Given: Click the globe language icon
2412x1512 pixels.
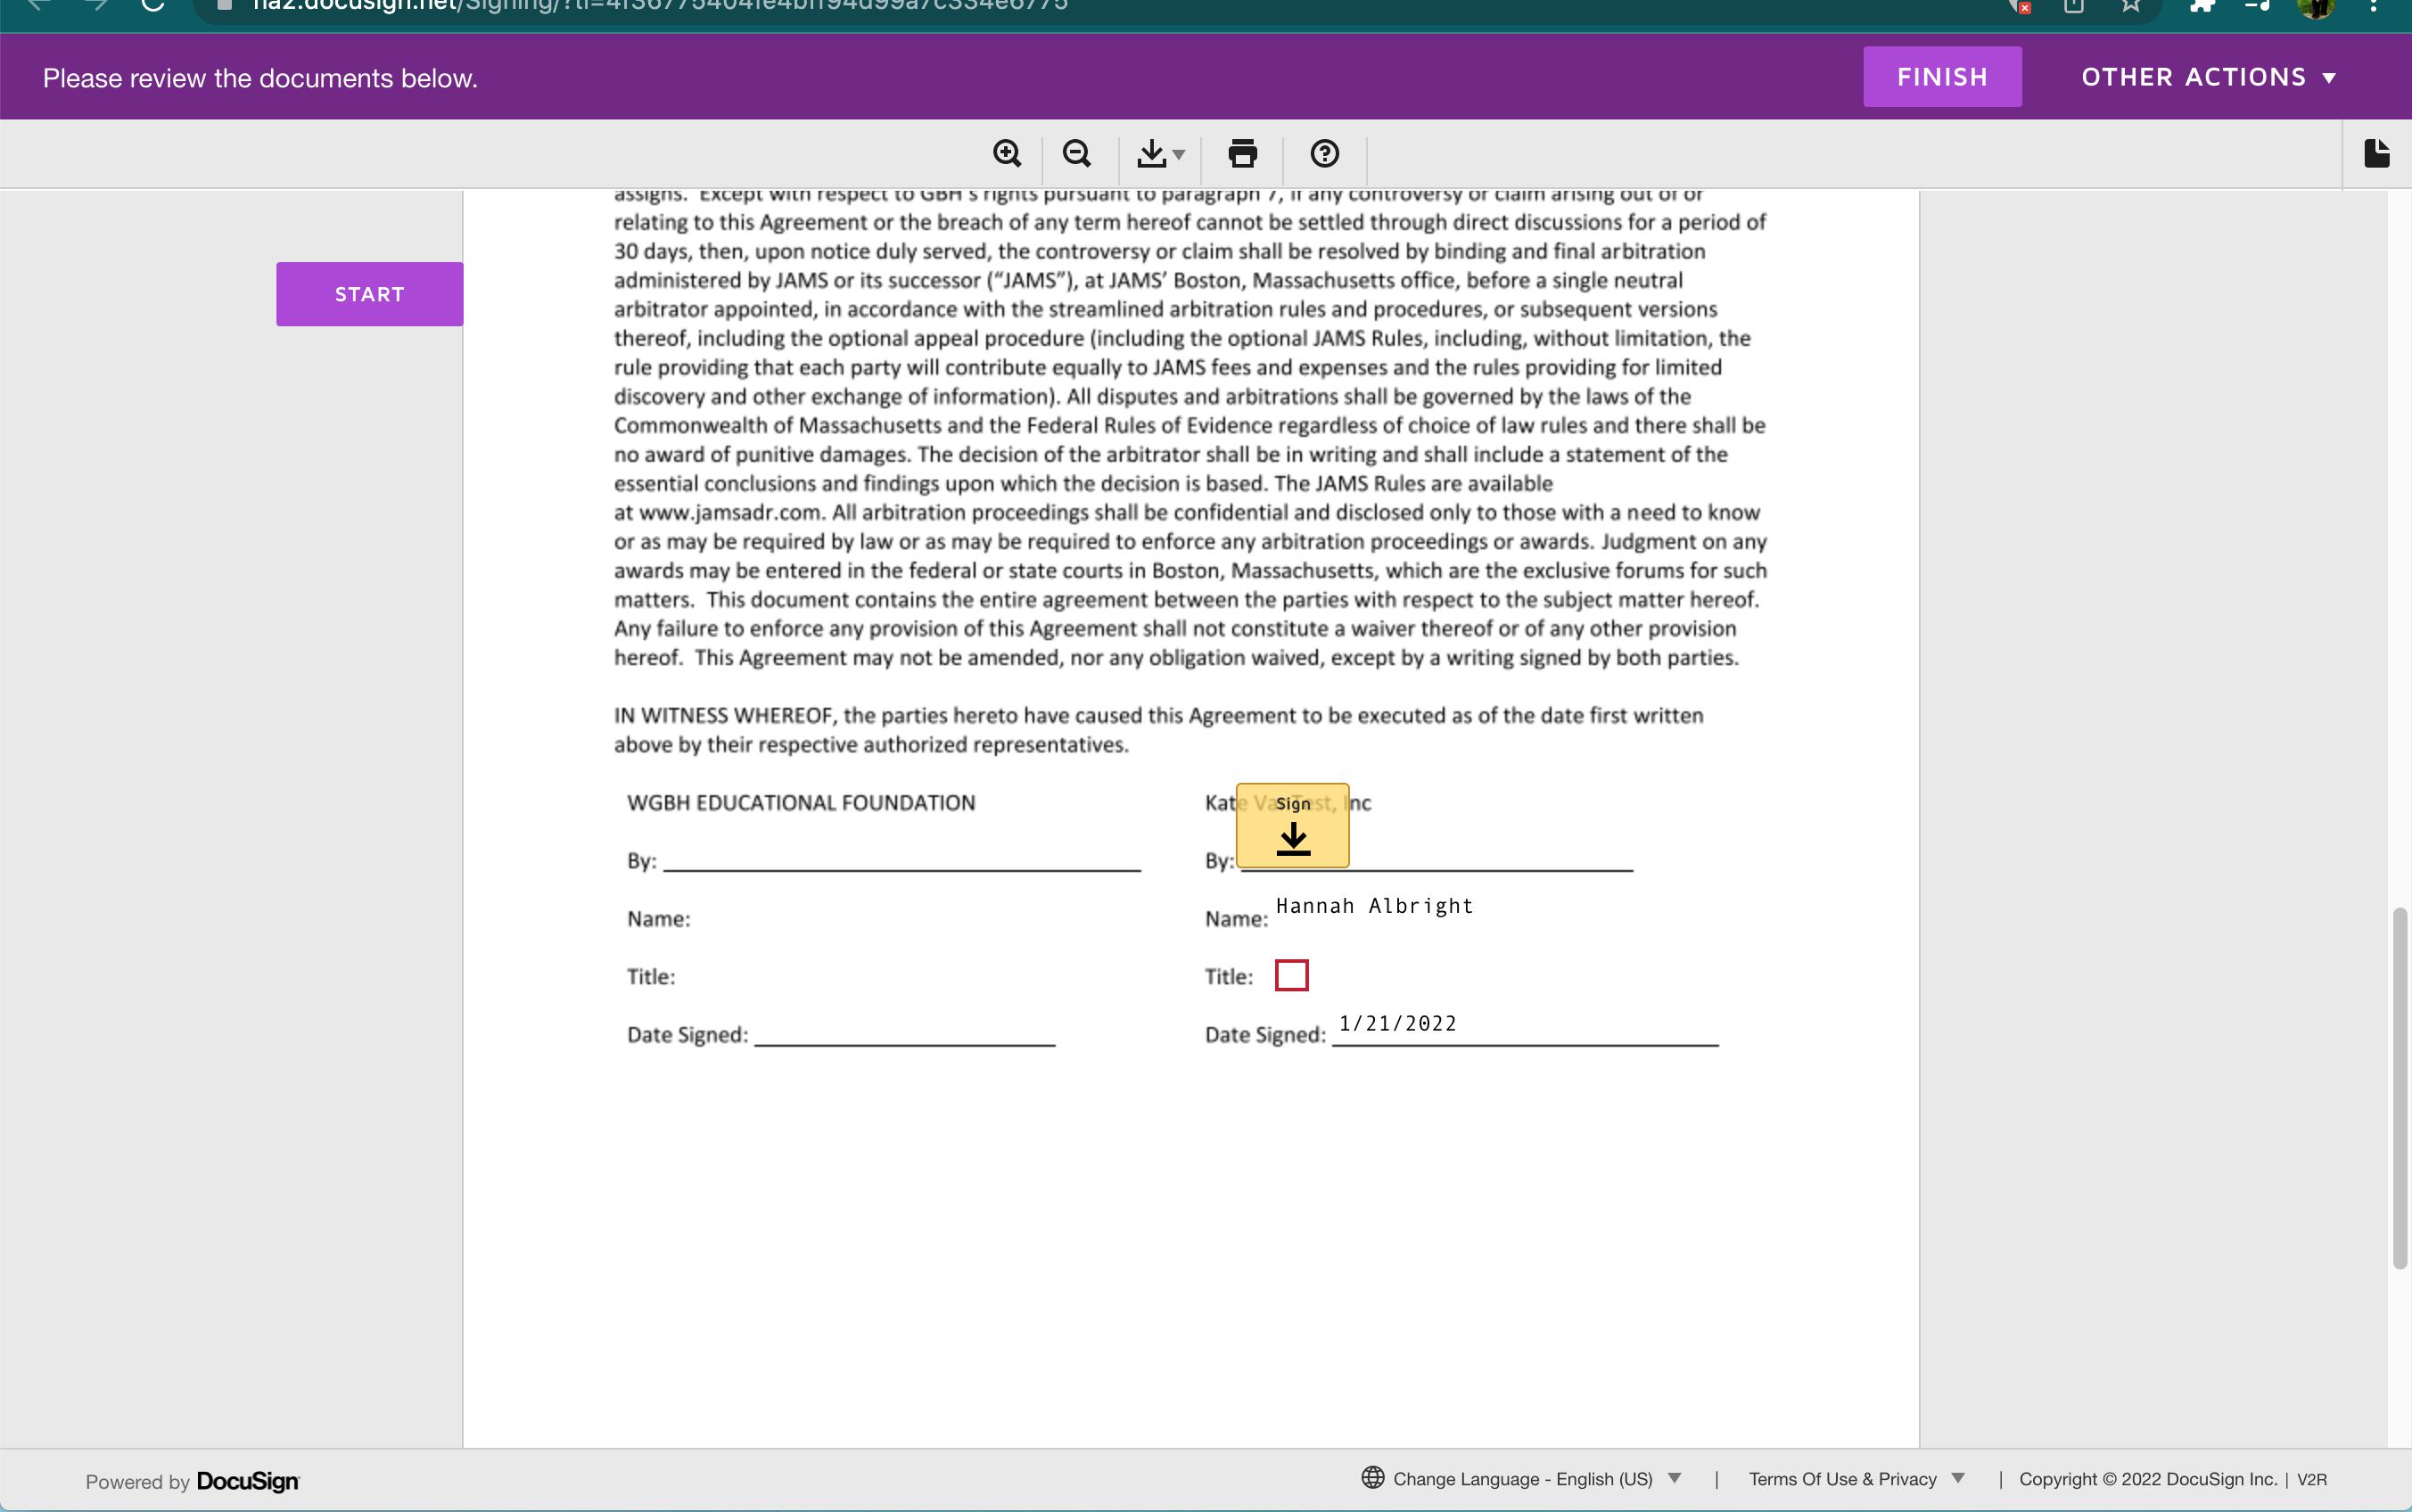Looking at the screenshot, I should [1372, 1478].
